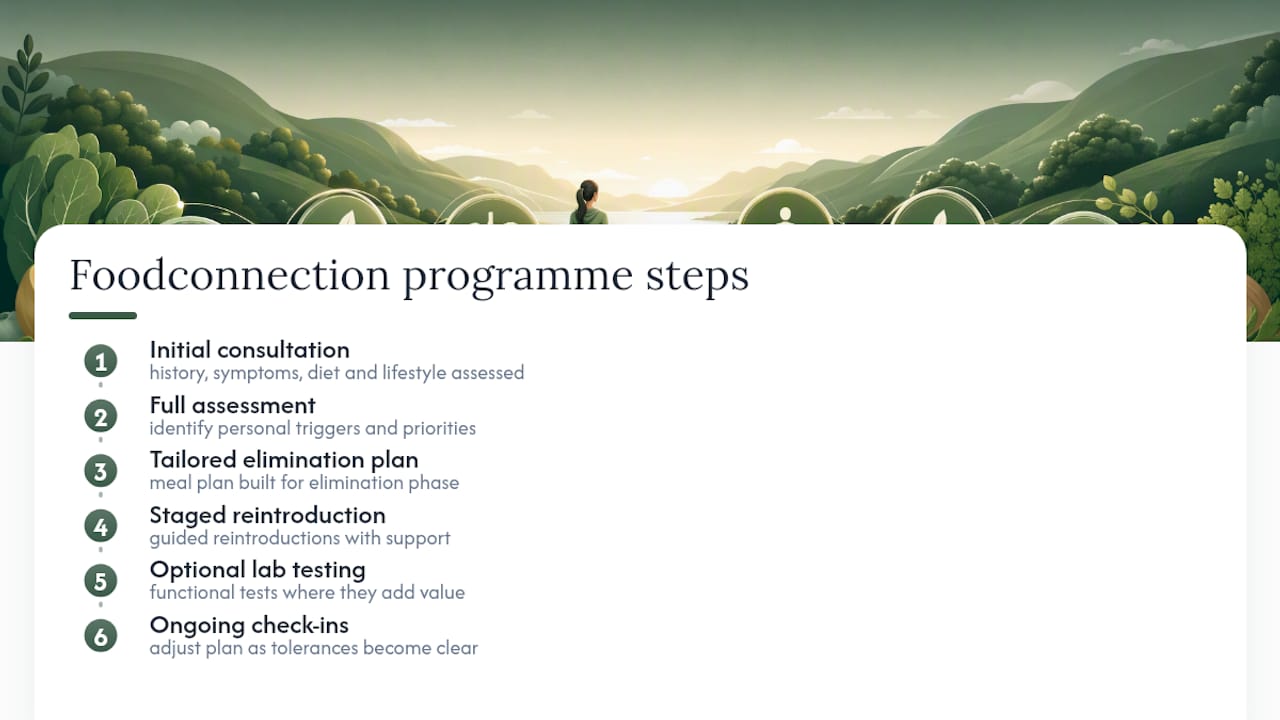Click the step 1 number circle
Image resolution: width=1280 pixels, height=720 pixels.
click(100, 361)
